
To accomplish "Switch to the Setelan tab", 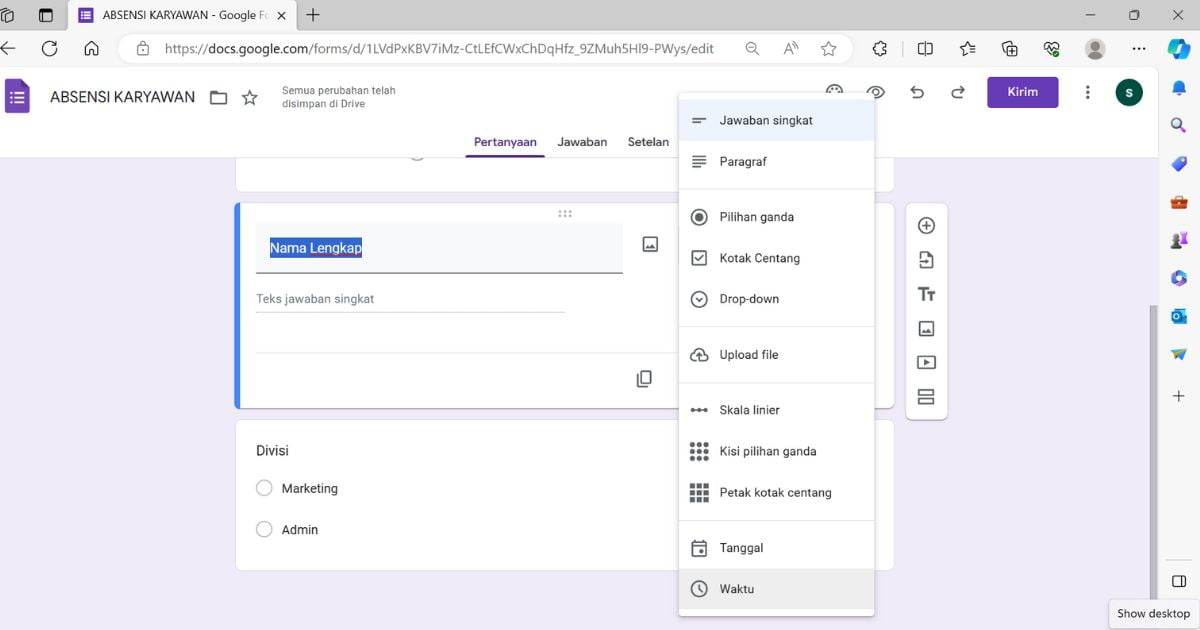I will click(x=648, y=142).
